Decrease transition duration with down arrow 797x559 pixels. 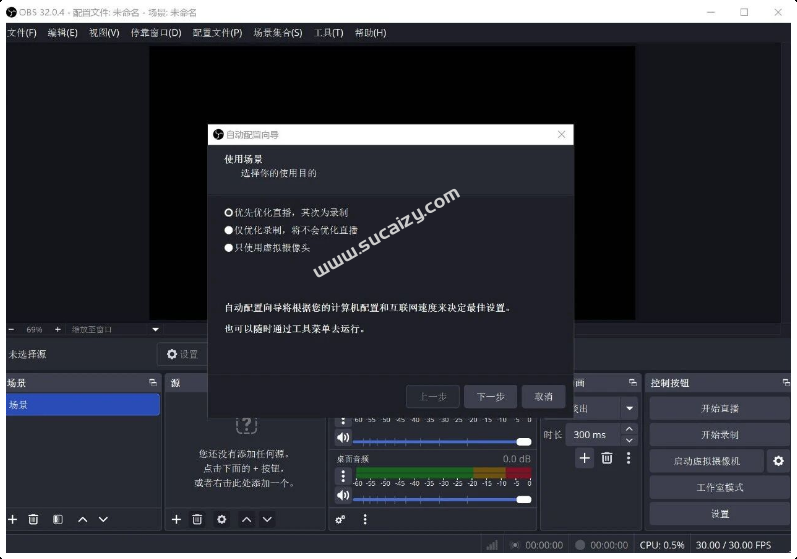click(x=629, y=440)
